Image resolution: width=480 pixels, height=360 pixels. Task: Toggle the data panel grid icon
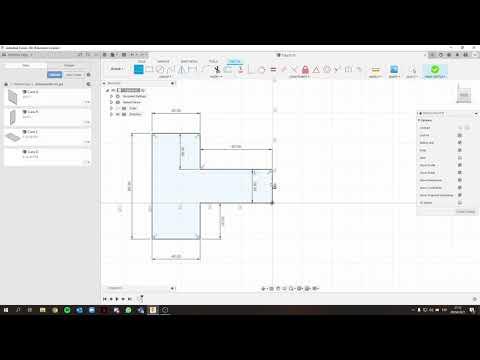(105, 54)
